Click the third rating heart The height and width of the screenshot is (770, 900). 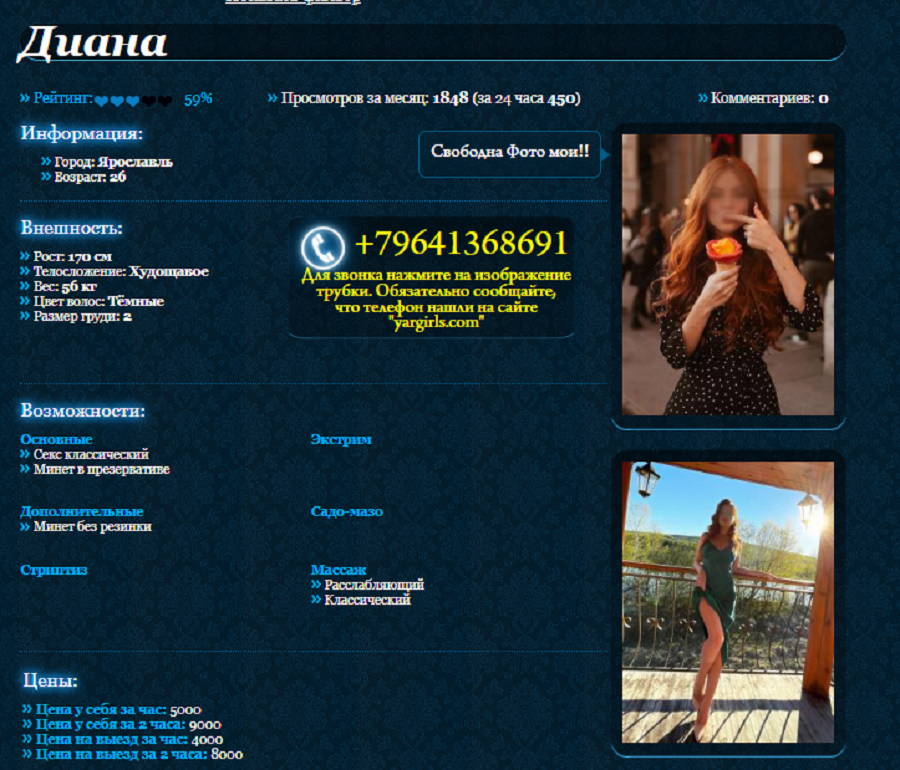click(132, 100)
